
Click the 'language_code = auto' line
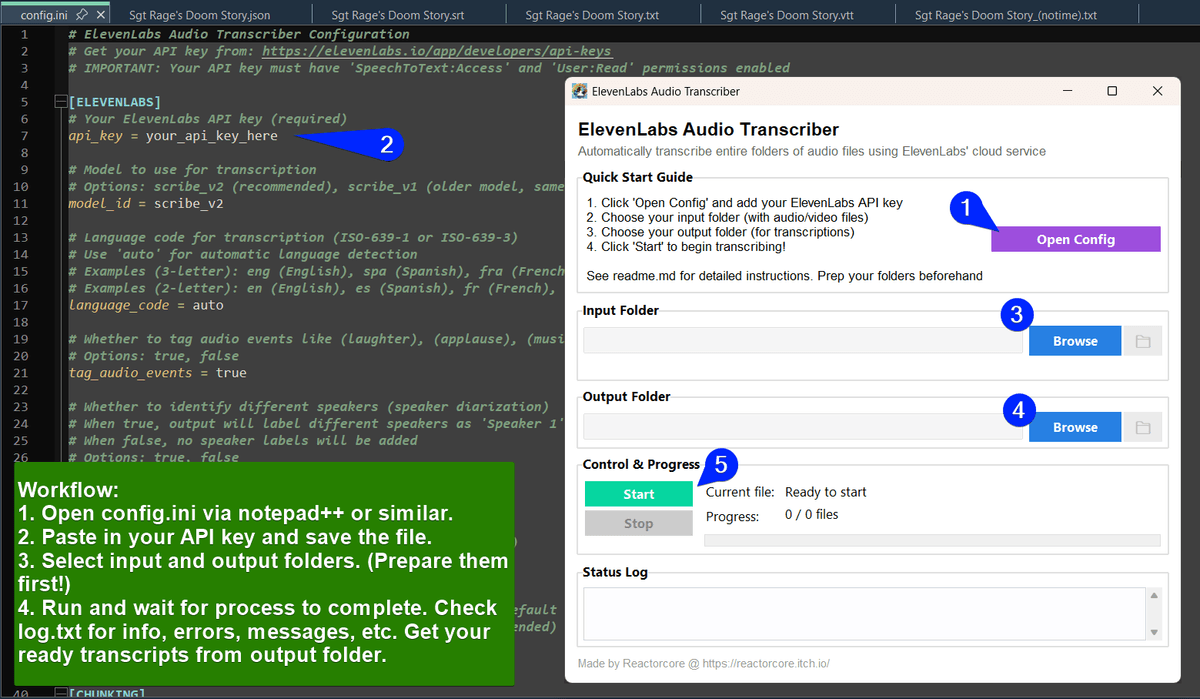(x=146, y=305)
